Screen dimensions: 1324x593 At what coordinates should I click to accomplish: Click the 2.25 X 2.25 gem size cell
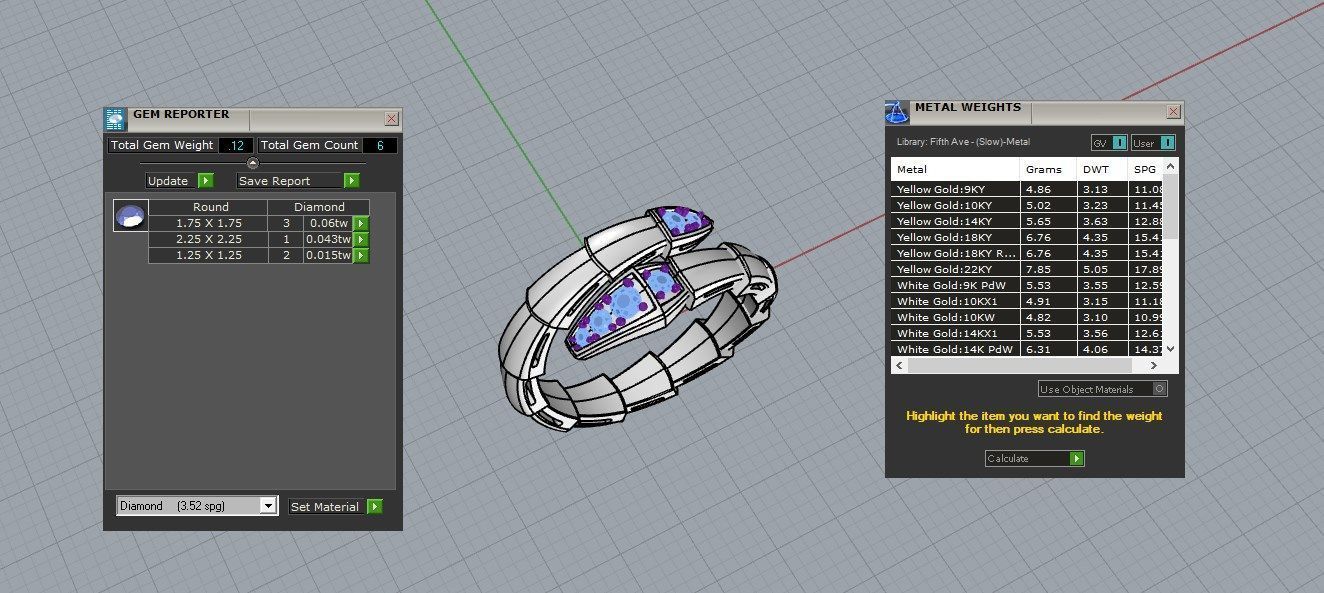pyautogui.click(x=208, y=240)
